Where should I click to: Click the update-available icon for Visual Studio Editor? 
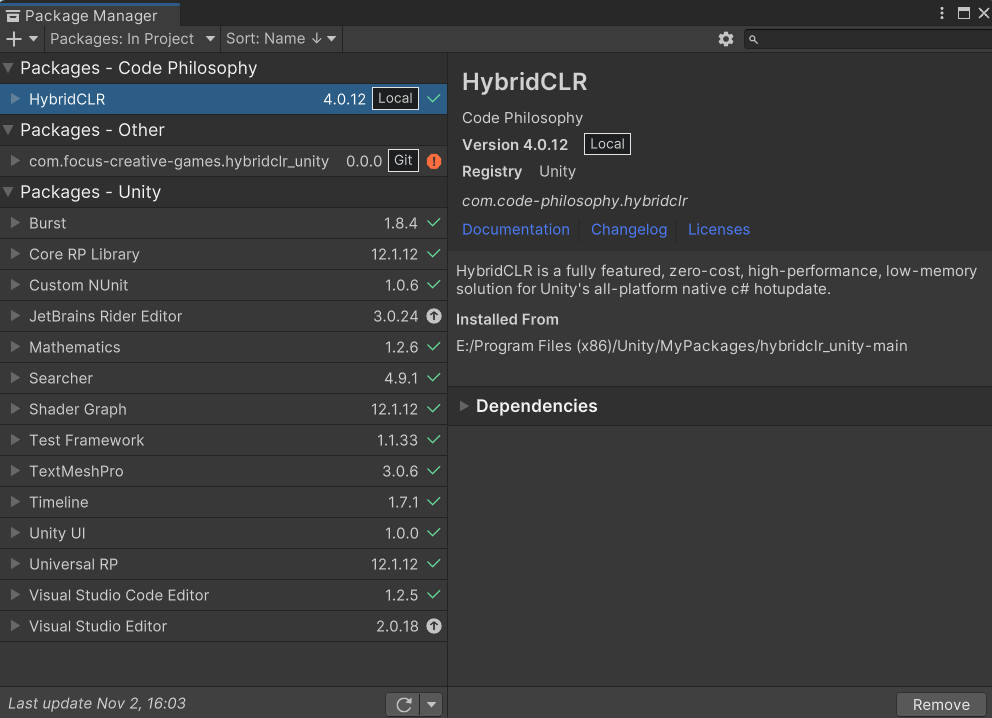point(434,626)
